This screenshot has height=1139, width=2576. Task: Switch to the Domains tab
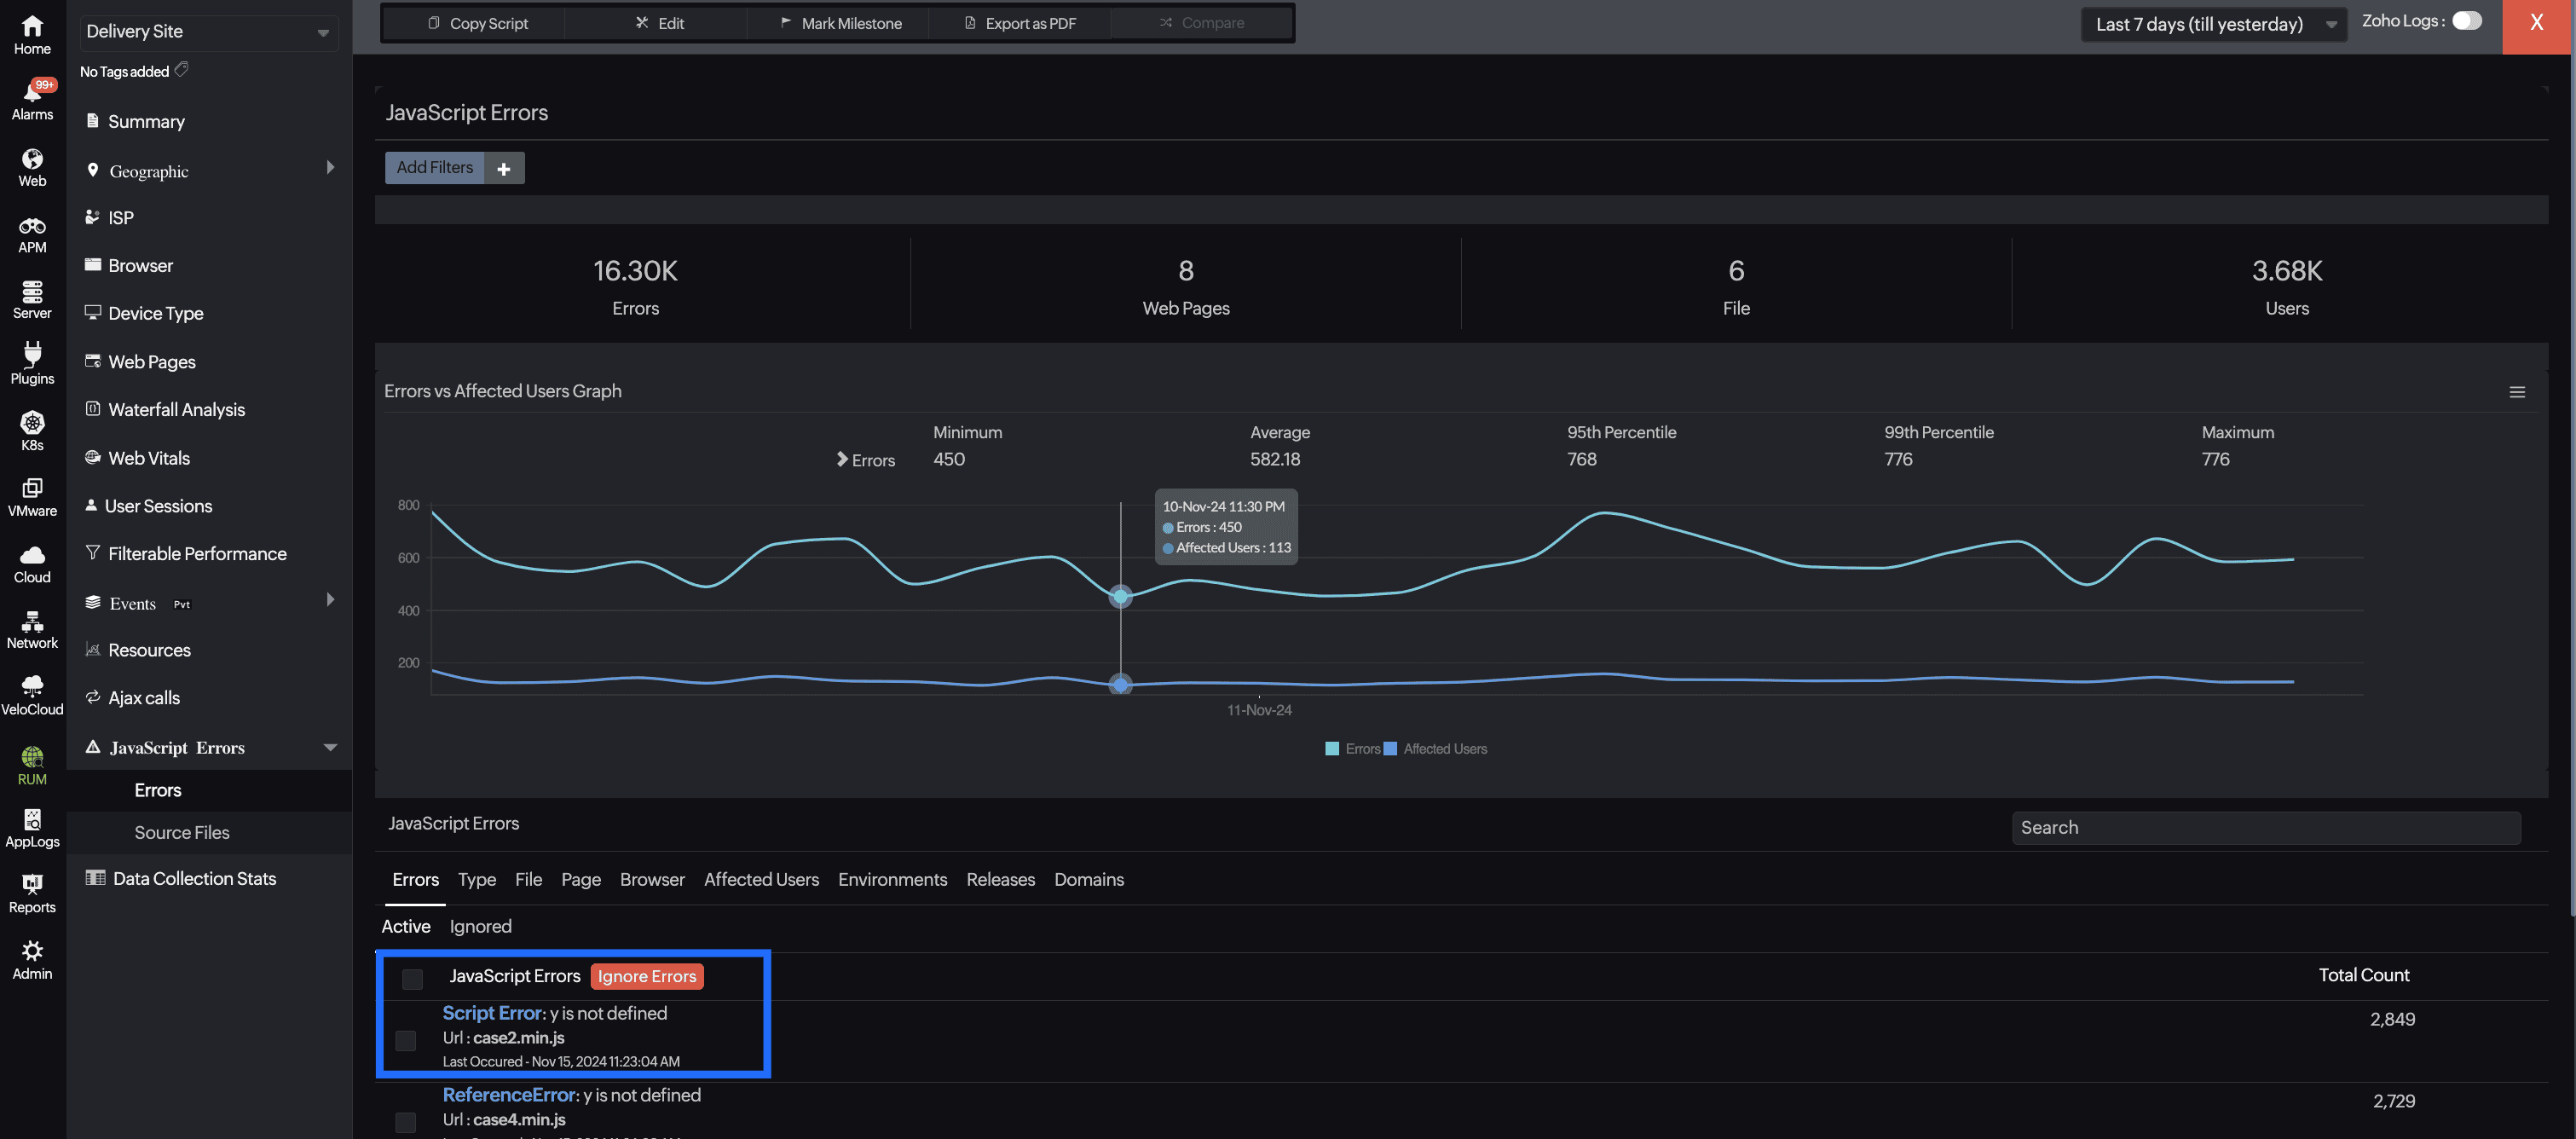[x=1089, y=879]
